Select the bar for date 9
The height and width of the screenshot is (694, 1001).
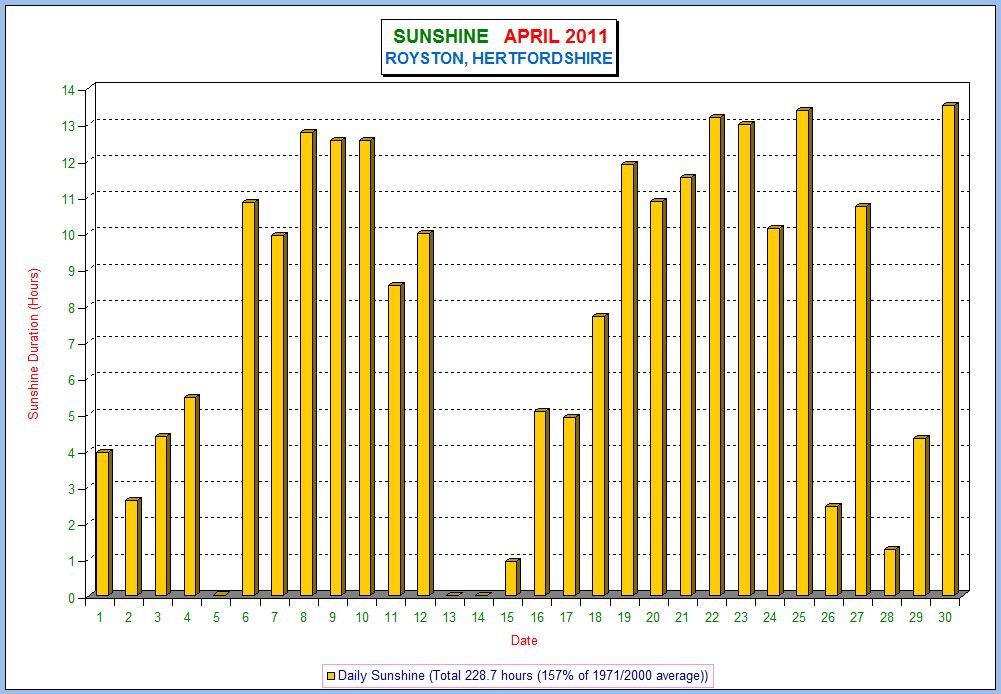[337, 367]
